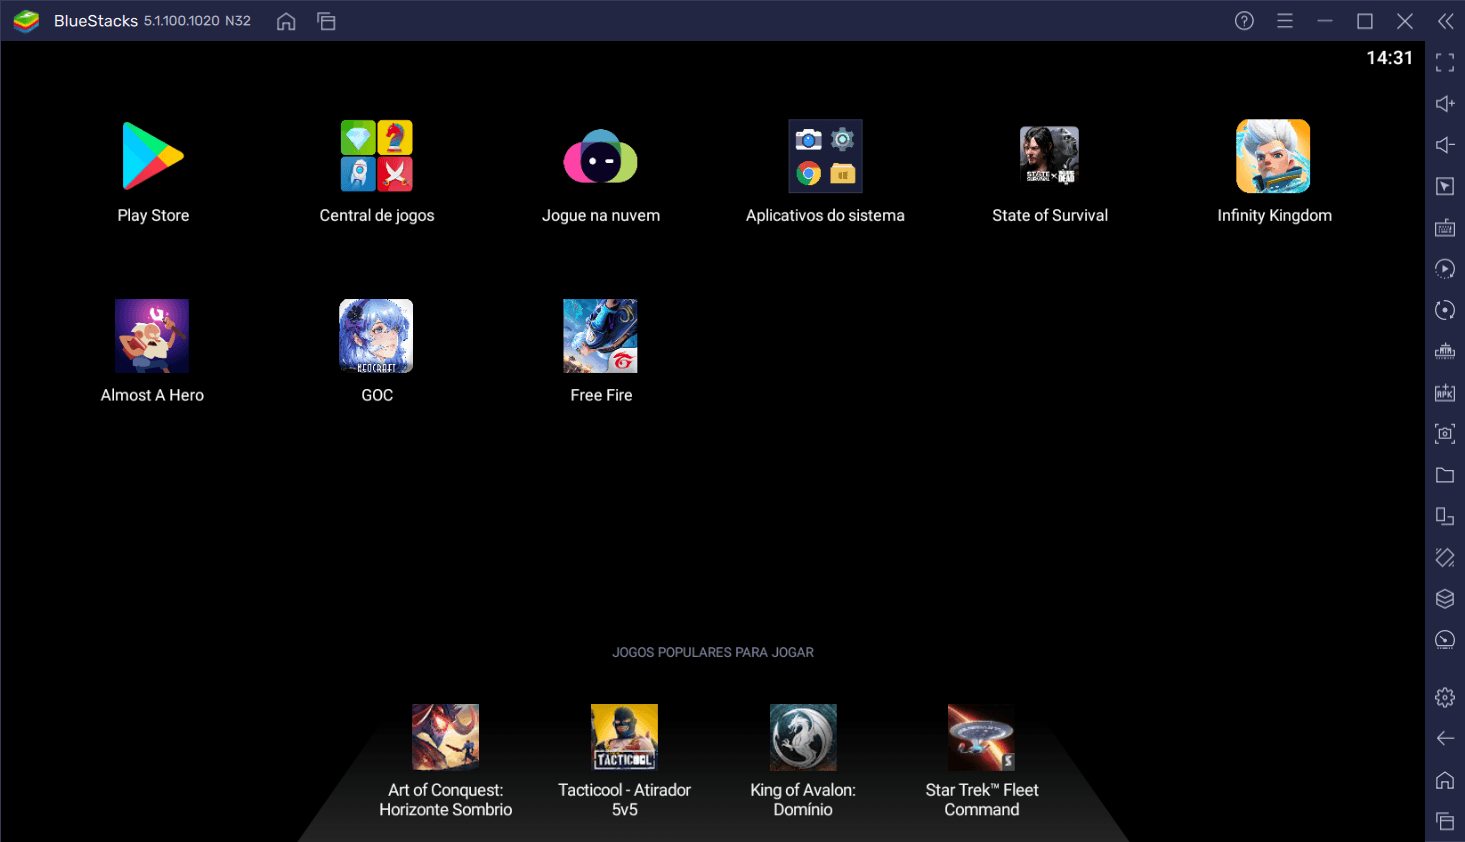The image size is (1465, 842).
Task: Open the hamburger menu in title bar
Action: pos(1285,20)
